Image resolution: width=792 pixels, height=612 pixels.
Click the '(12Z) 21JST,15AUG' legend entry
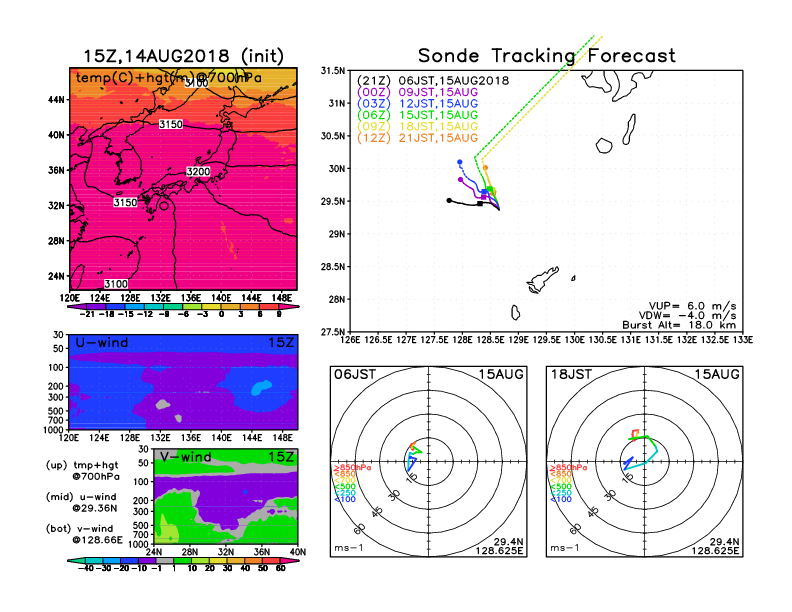tap(417, 138)
